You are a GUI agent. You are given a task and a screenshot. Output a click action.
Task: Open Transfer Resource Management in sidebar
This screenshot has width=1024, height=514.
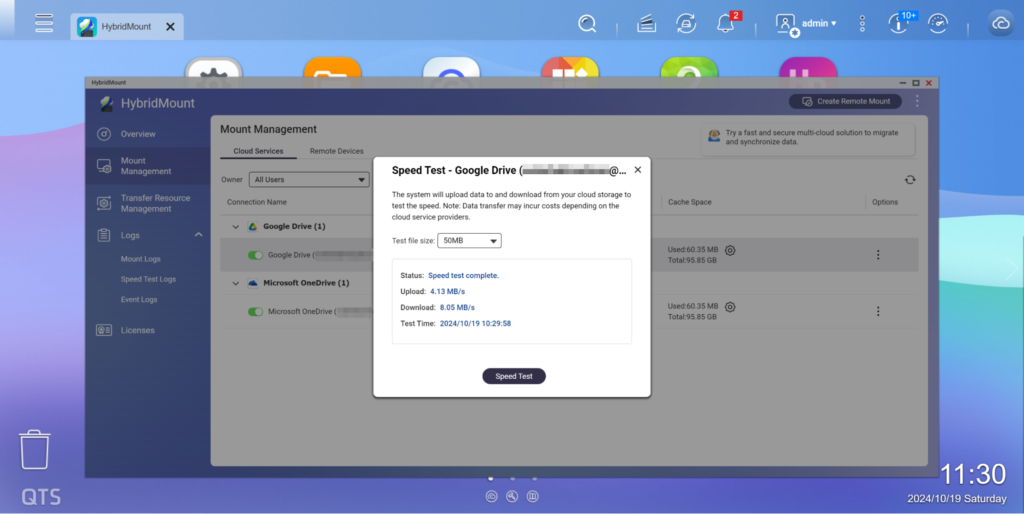(155, 203)
